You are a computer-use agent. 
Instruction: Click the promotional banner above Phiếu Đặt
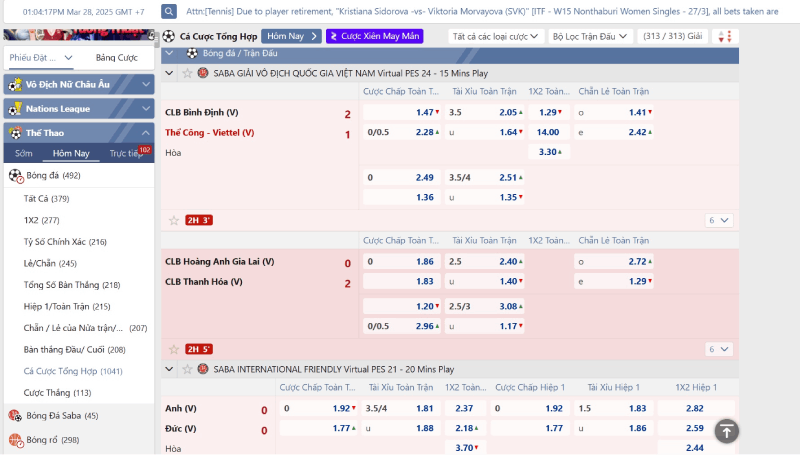pyautogui.click(x=79, y=34)
